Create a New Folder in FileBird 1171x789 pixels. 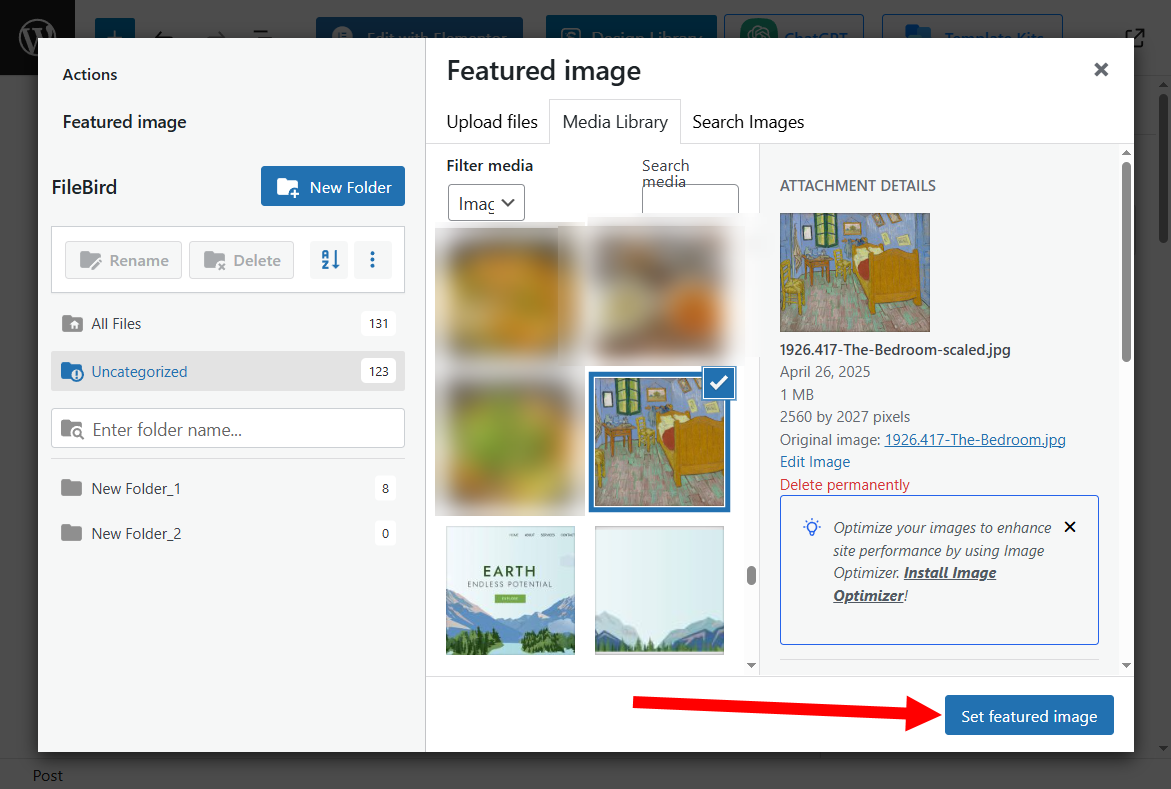point(332,186)
